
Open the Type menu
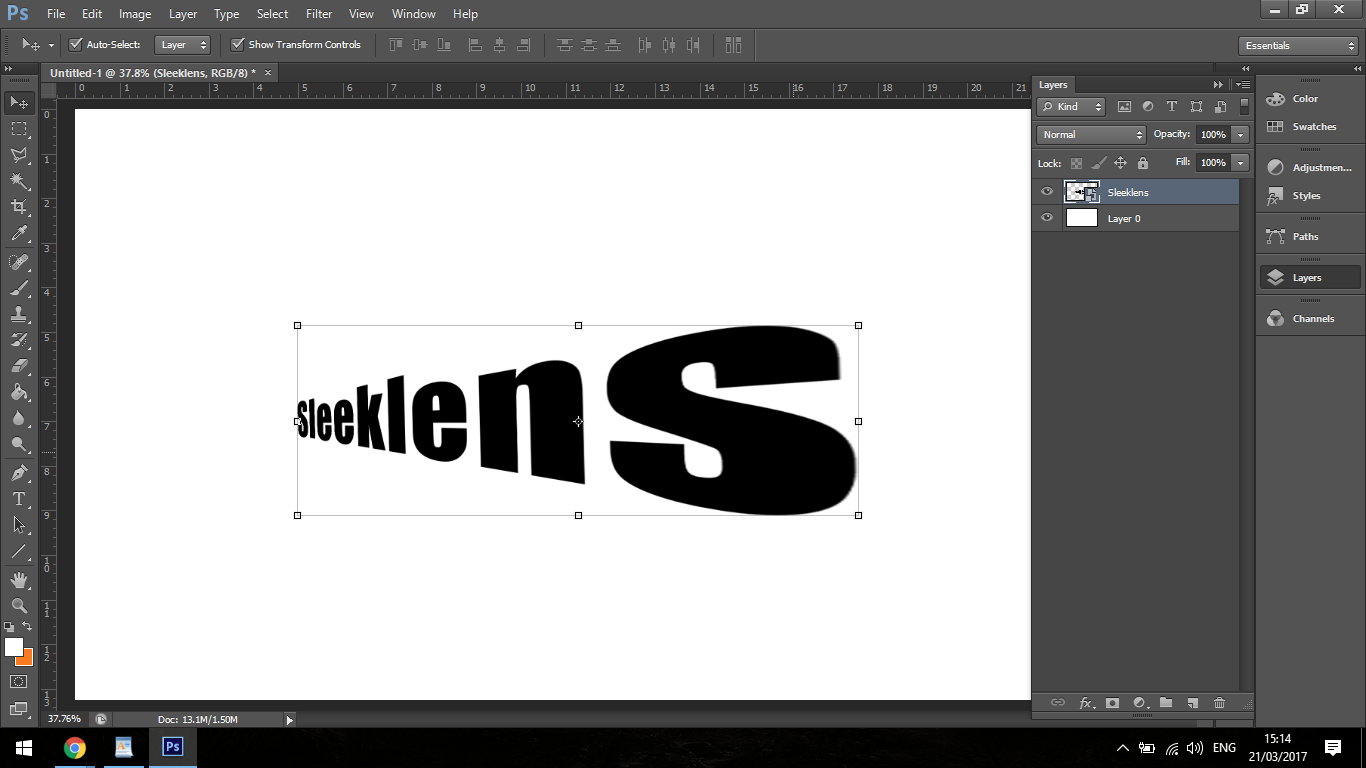[227, 14]
